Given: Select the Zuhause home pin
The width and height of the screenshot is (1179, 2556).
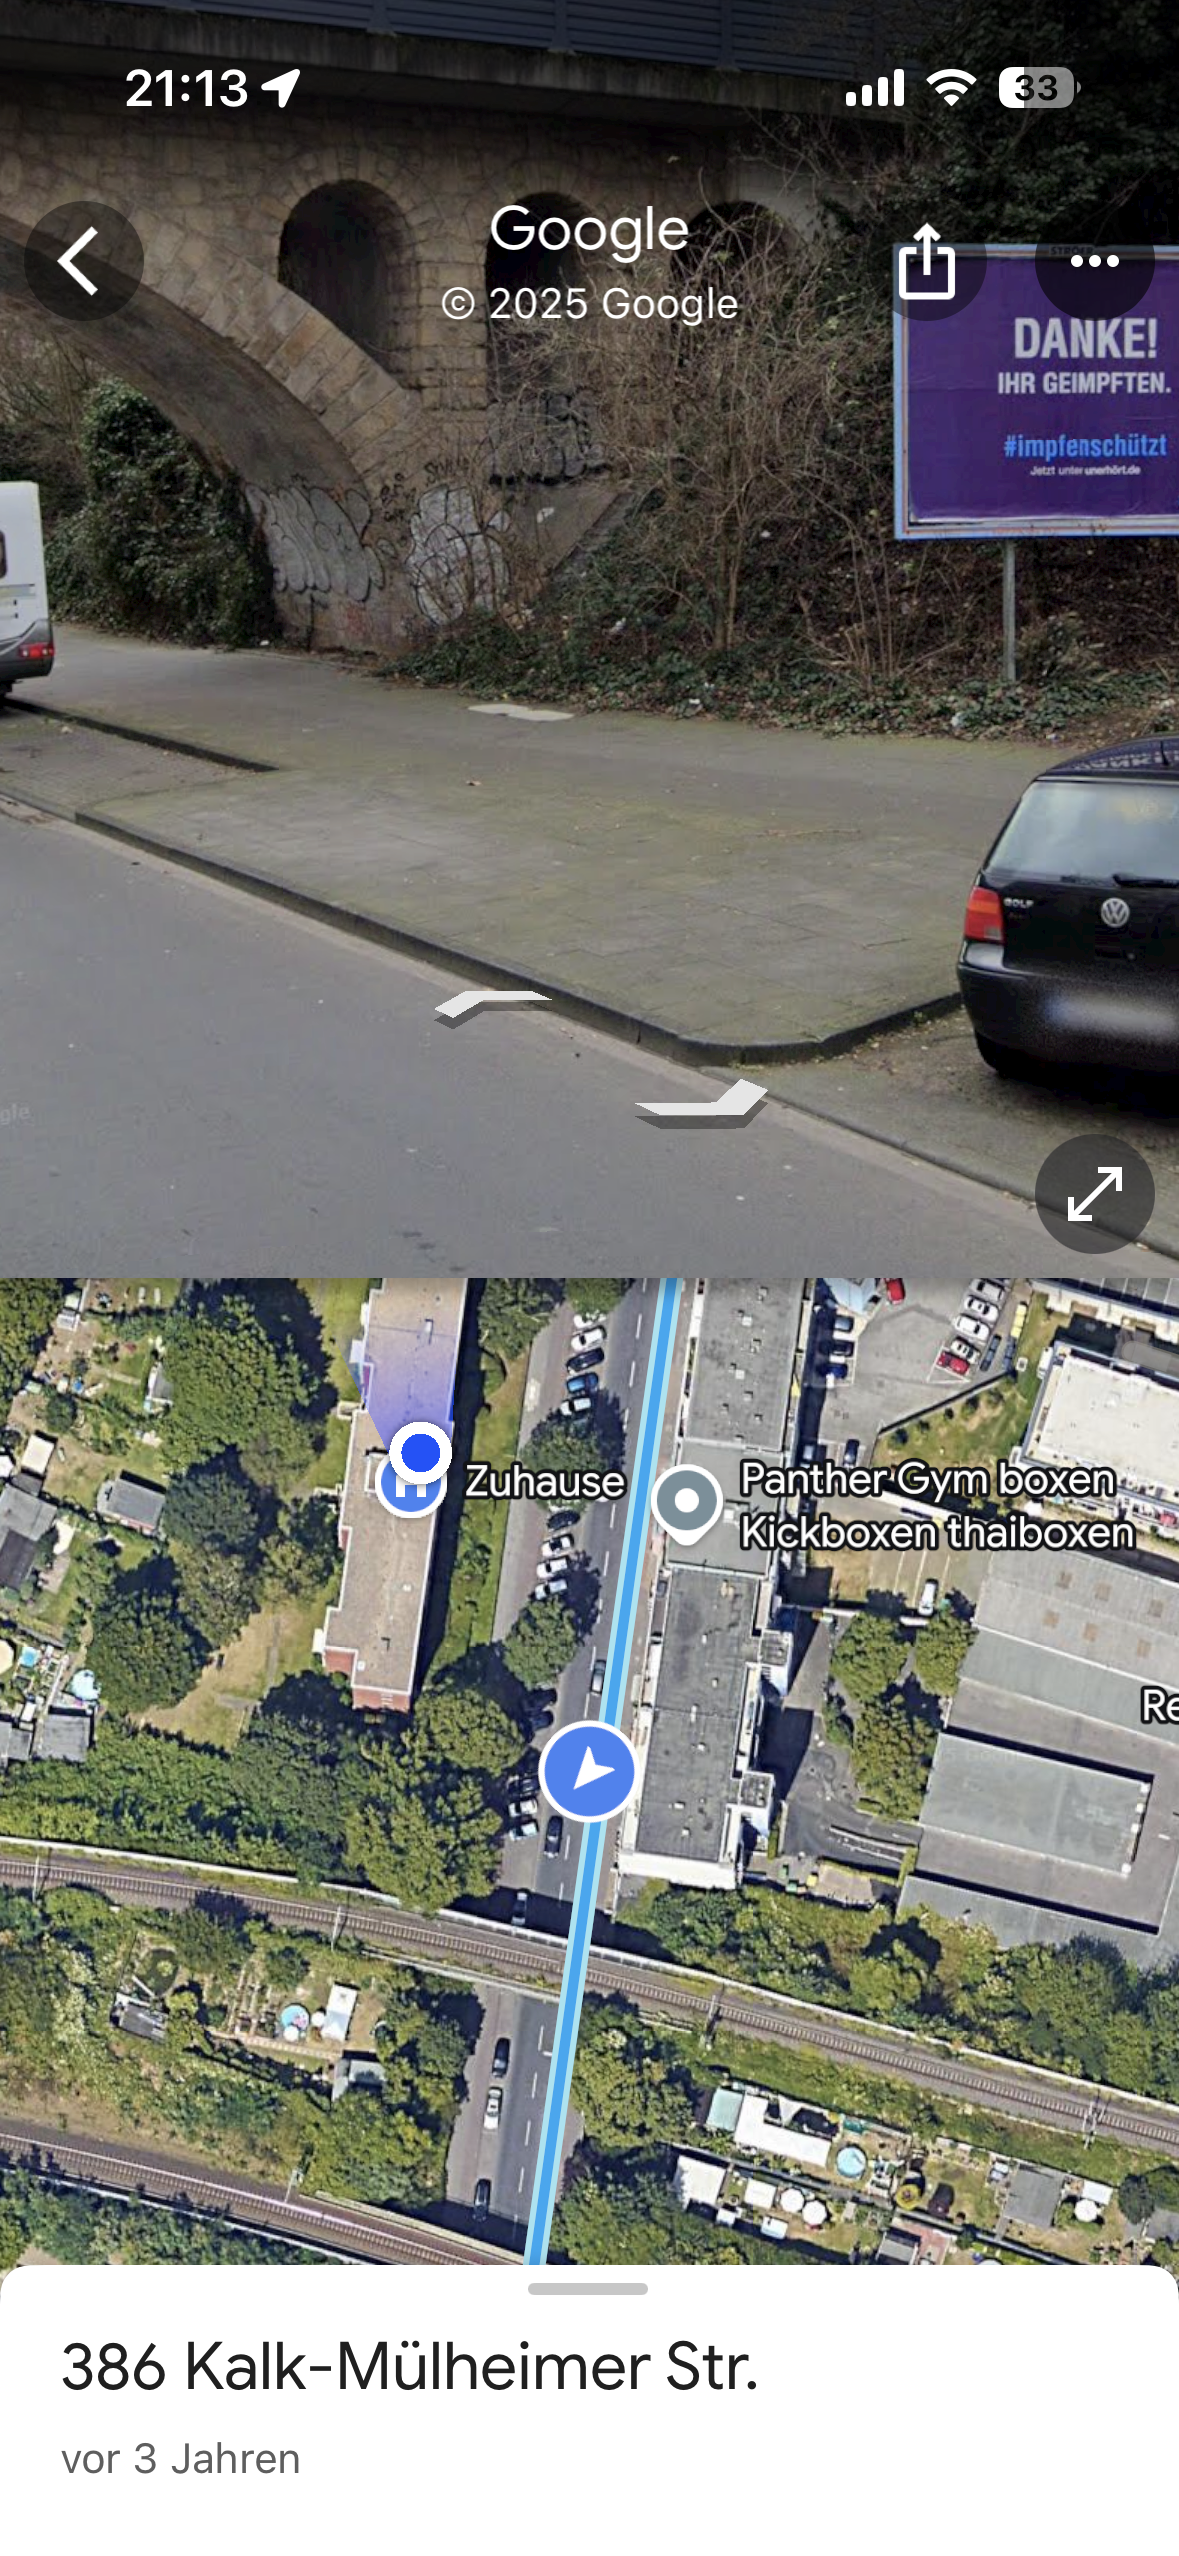Looking at the screenshot, I should click(x=411, y=1483).
